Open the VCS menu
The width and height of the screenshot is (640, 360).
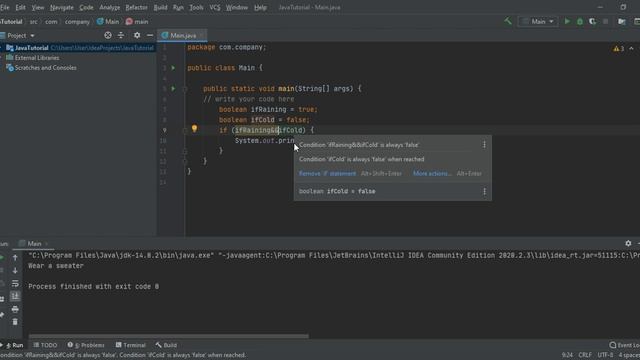point(215,7)
